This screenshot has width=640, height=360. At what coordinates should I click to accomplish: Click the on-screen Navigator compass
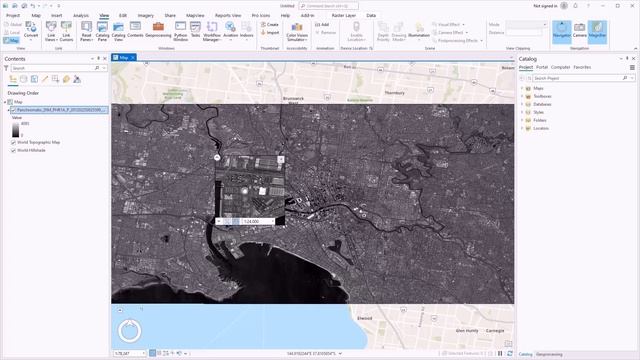point(130,331)
